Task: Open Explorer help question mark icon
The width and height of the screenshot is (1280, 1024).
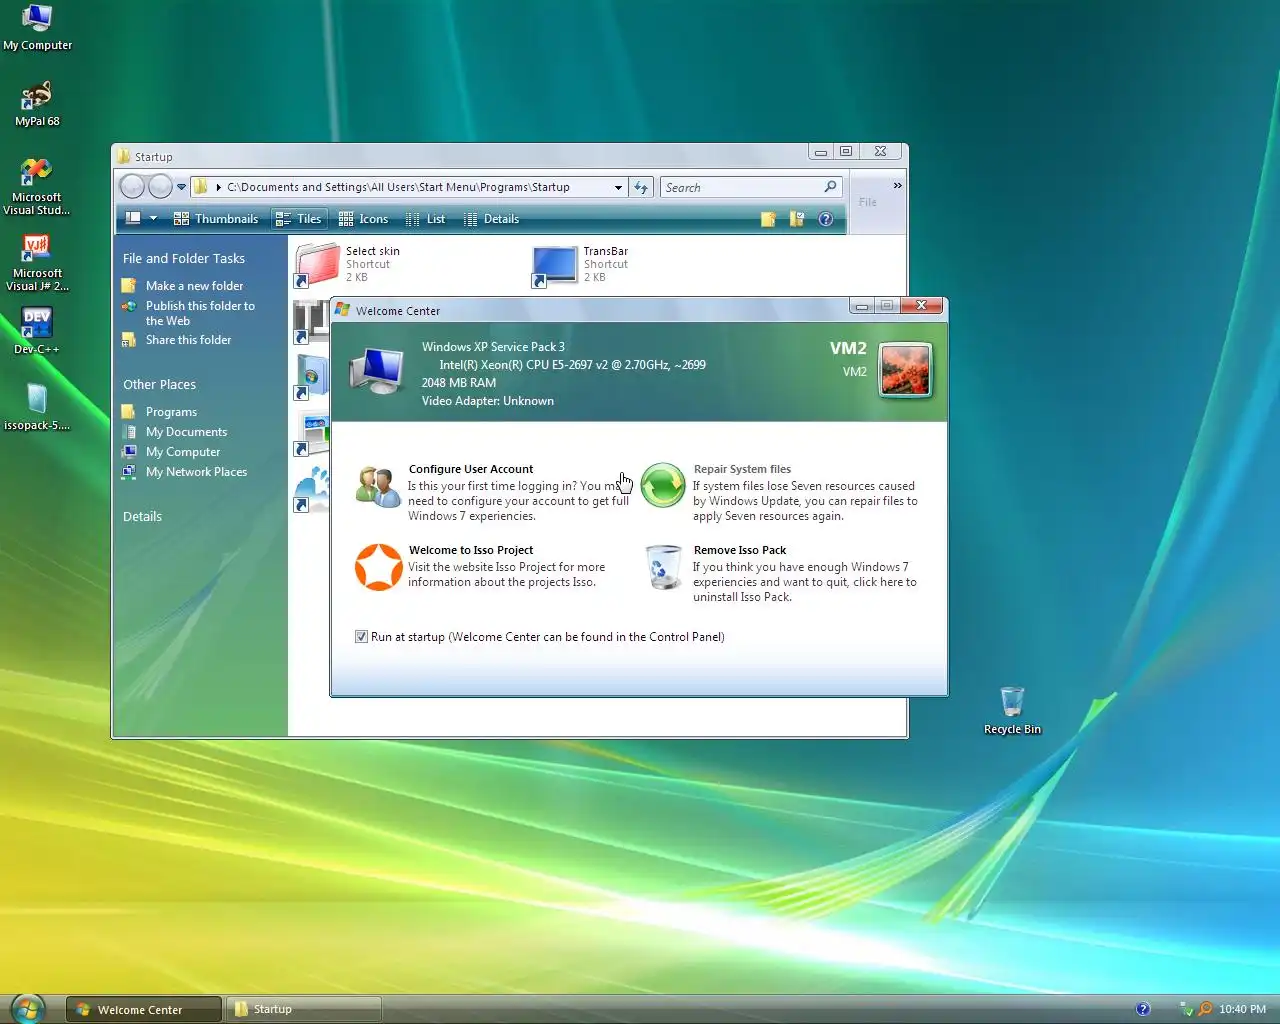Action: [x=826, y=219]
